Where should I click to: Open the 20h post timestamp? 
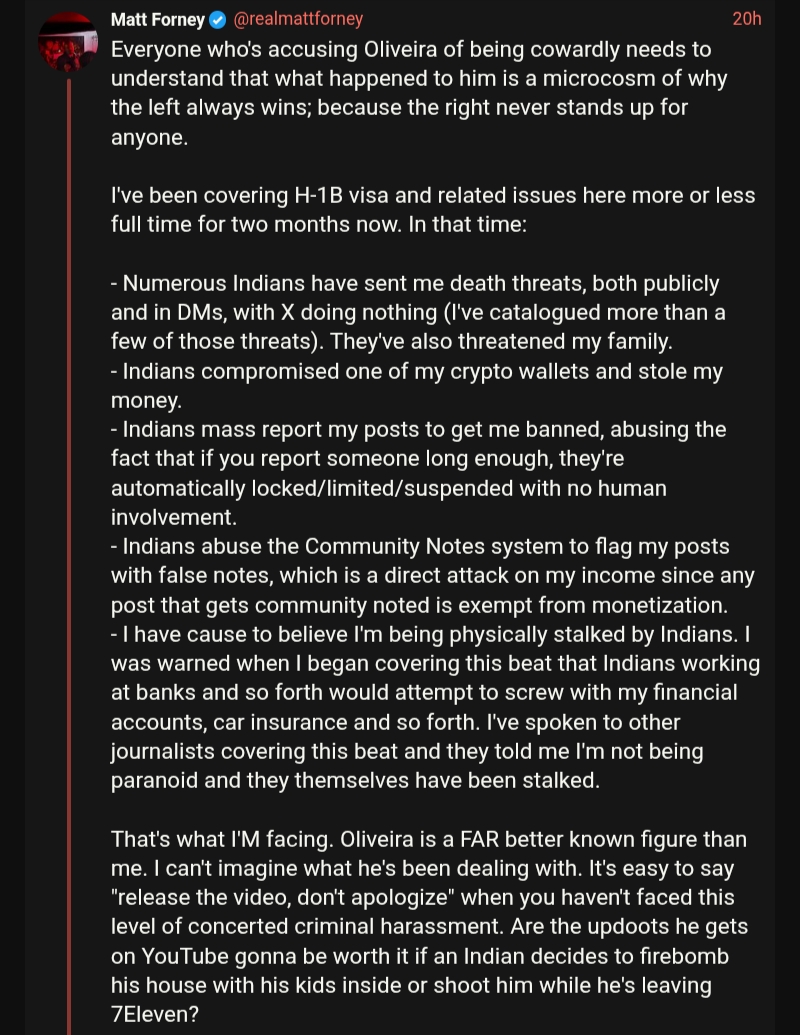click(x=747, y=19)
